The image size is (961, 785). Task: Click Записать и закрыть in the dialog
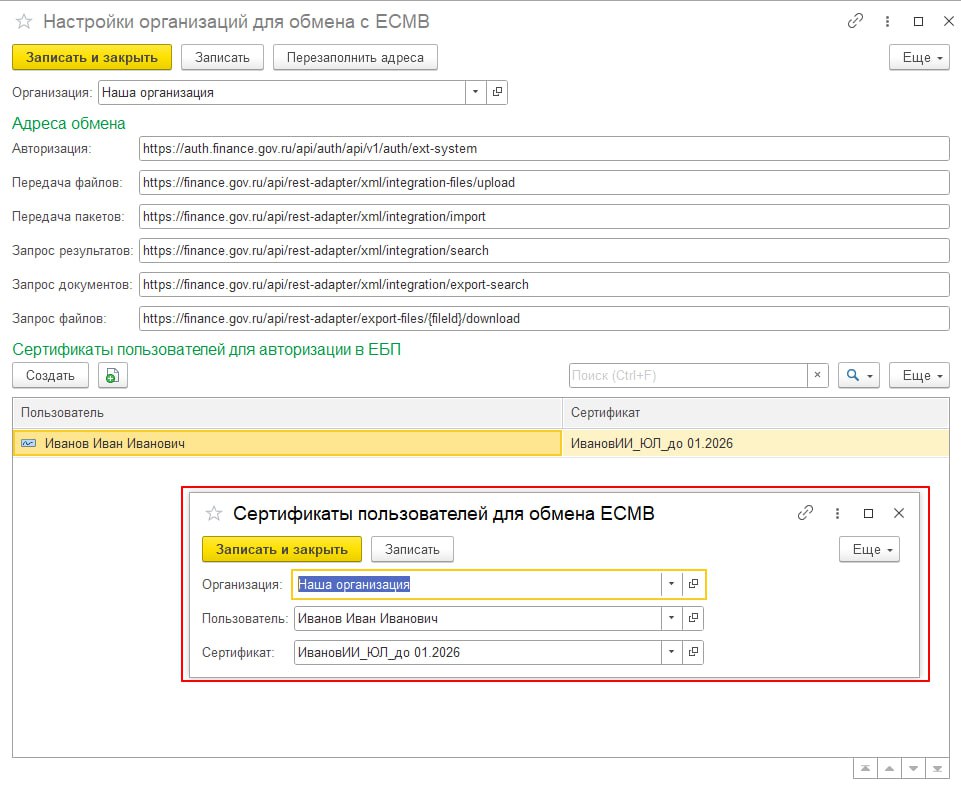point(281,549)
